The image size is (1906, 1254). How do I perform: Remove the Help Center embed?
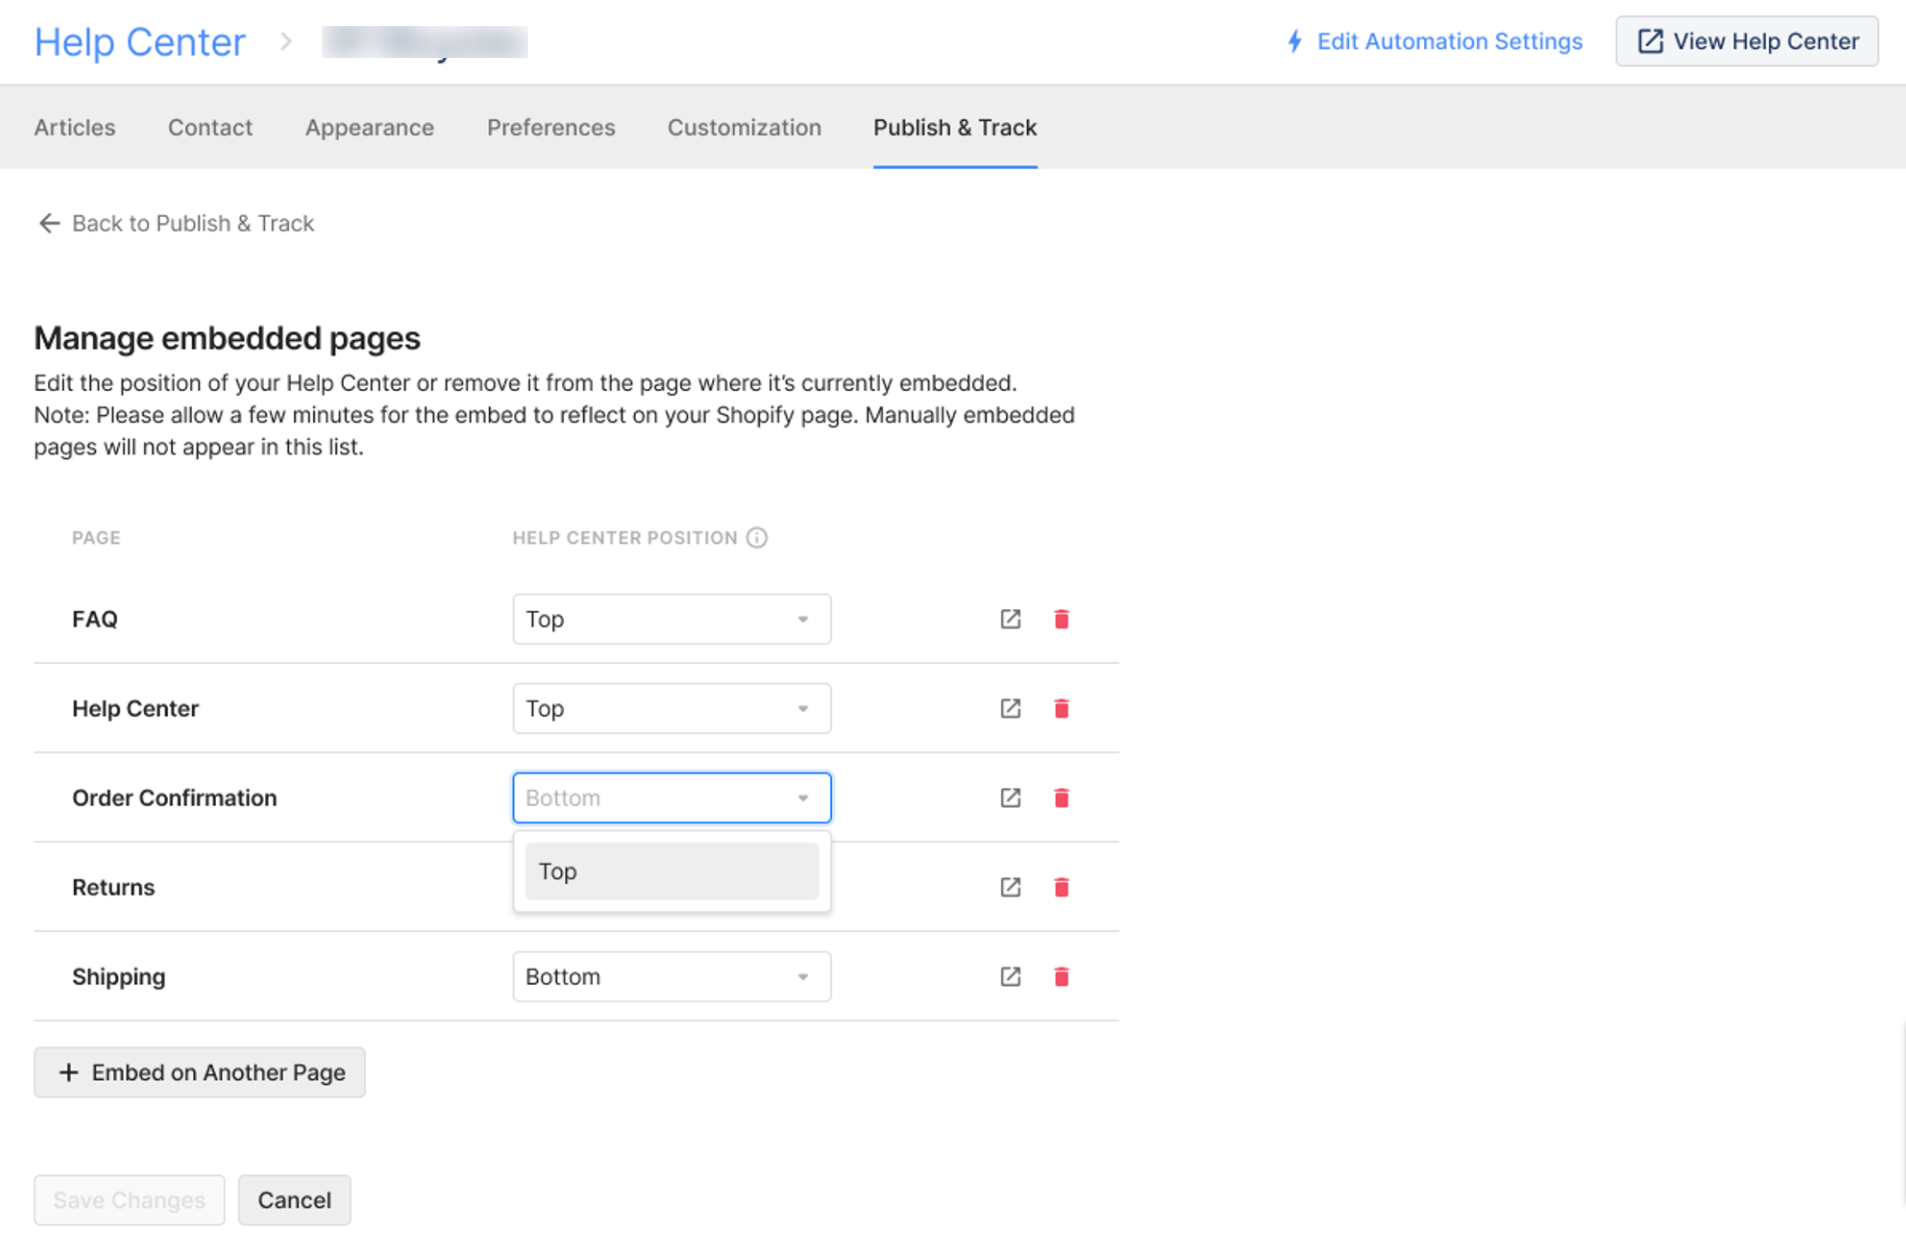(1061, 708)
